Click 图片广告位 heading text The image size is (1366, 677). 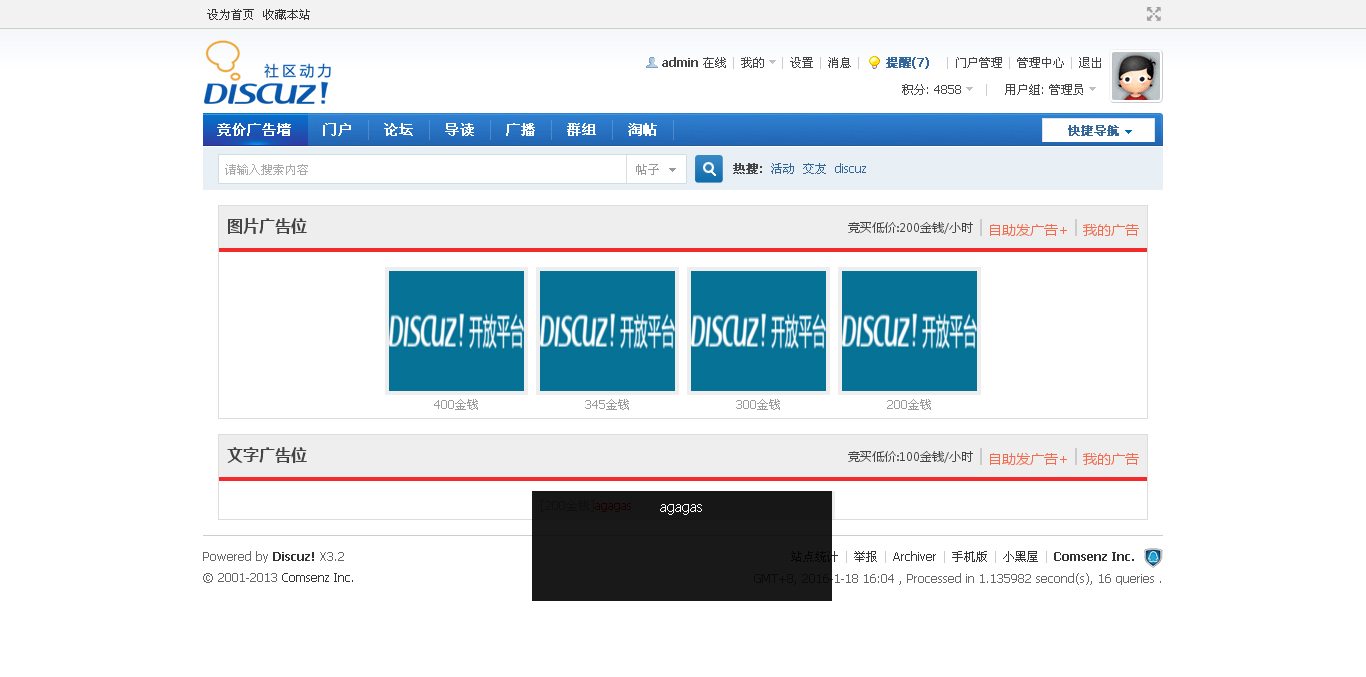pos(267,227)
